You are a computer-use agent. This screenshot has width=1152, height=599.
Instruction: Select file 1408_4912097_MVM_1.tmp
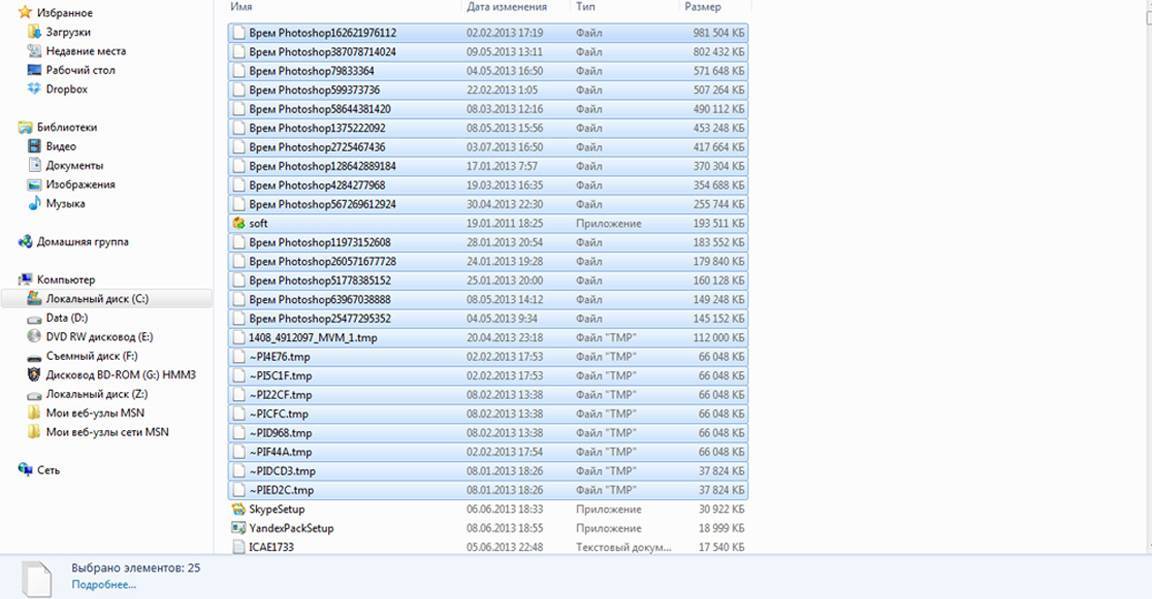point(488,337)
